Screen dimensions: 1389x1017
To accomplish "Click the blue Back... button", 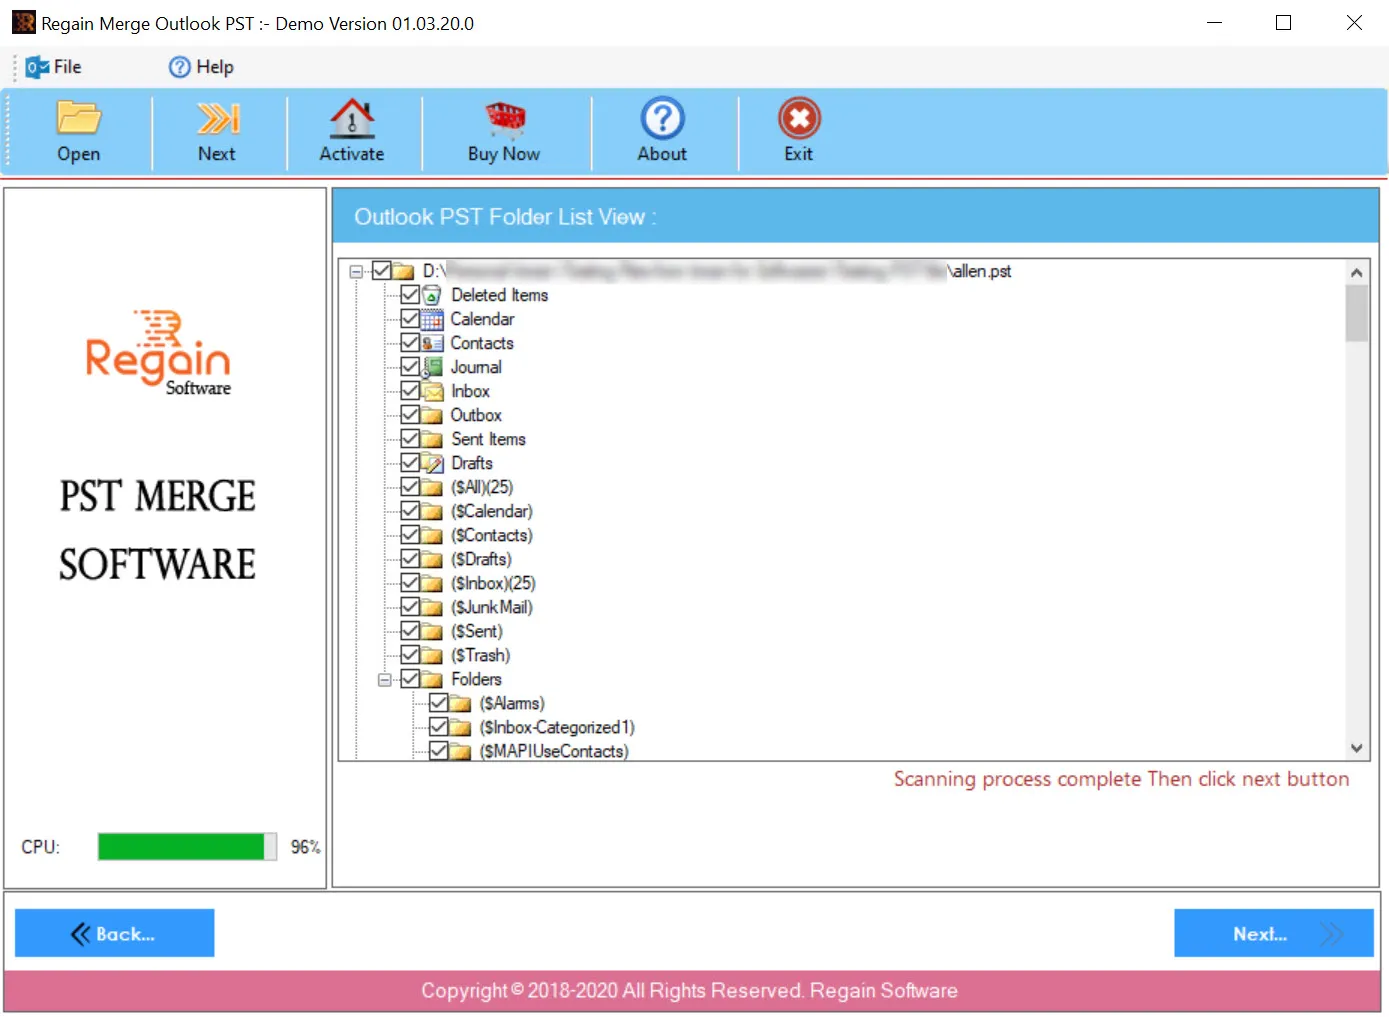I will [115, 933].
